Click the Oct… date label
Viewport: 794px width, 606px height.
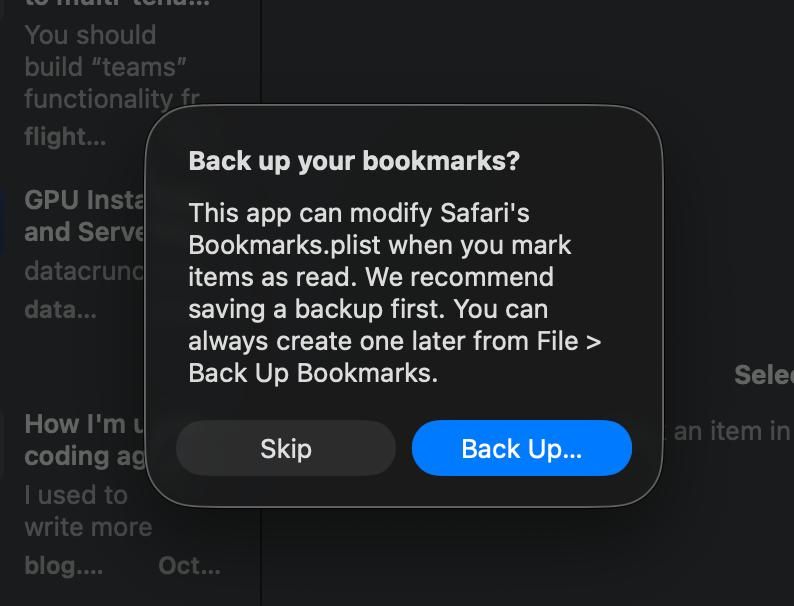click(x=189, y=565)
